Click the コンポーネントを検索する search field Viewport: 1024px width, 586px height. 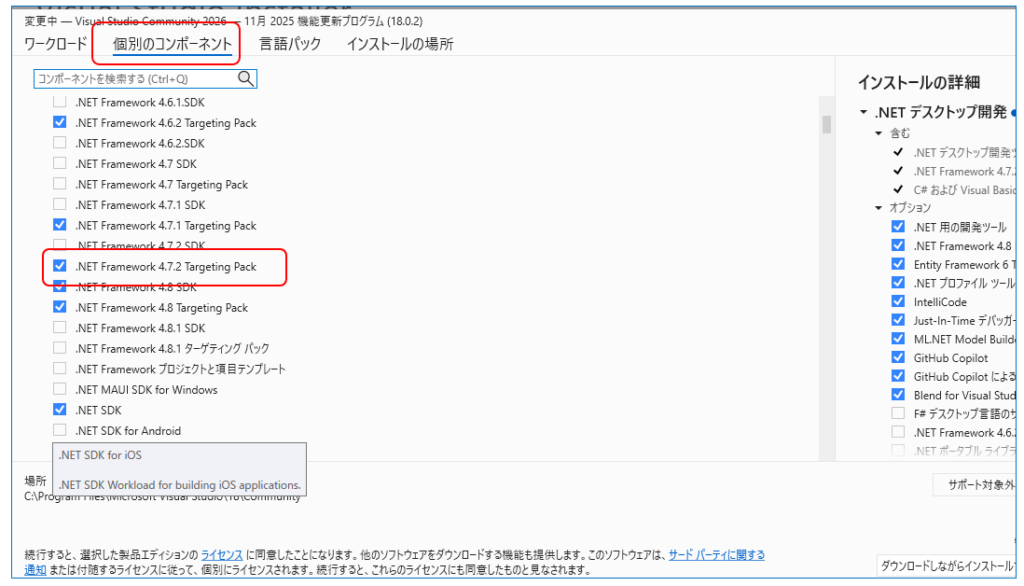point(133,78)
